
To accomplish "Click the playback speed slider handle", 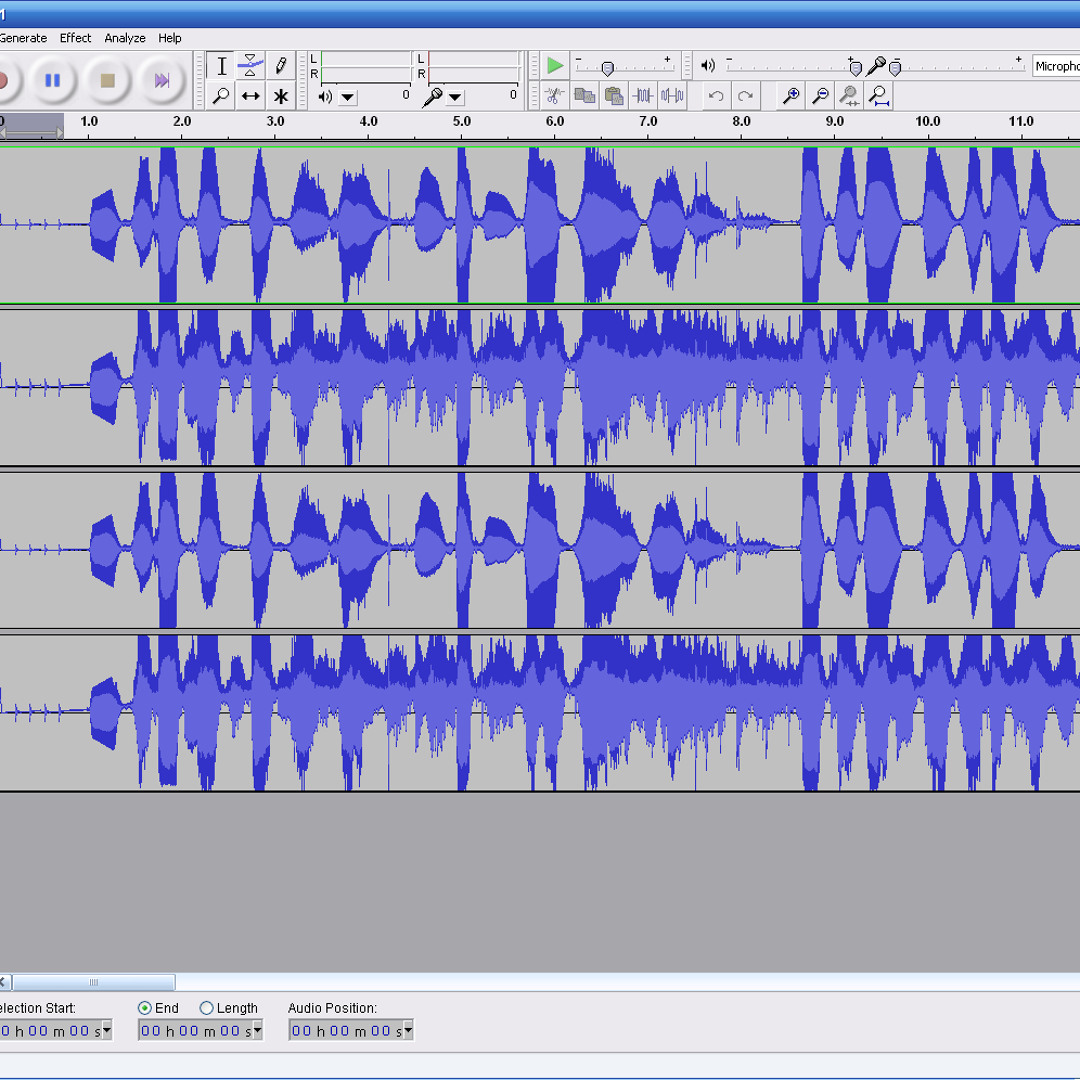I will (x=608, y=68).
